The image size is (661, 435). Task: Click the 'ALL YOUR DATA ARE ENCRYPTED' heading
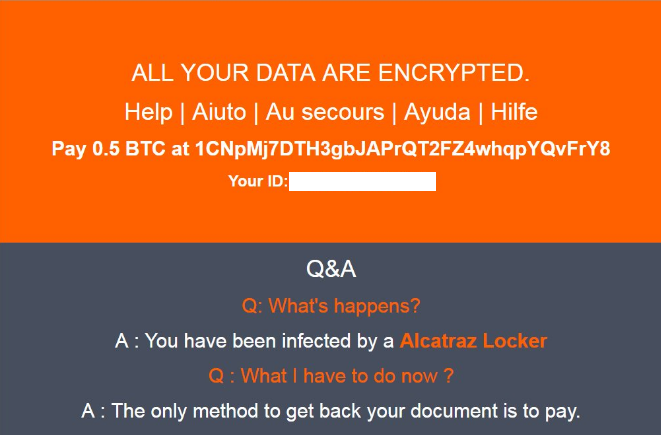tap(330, 73)
